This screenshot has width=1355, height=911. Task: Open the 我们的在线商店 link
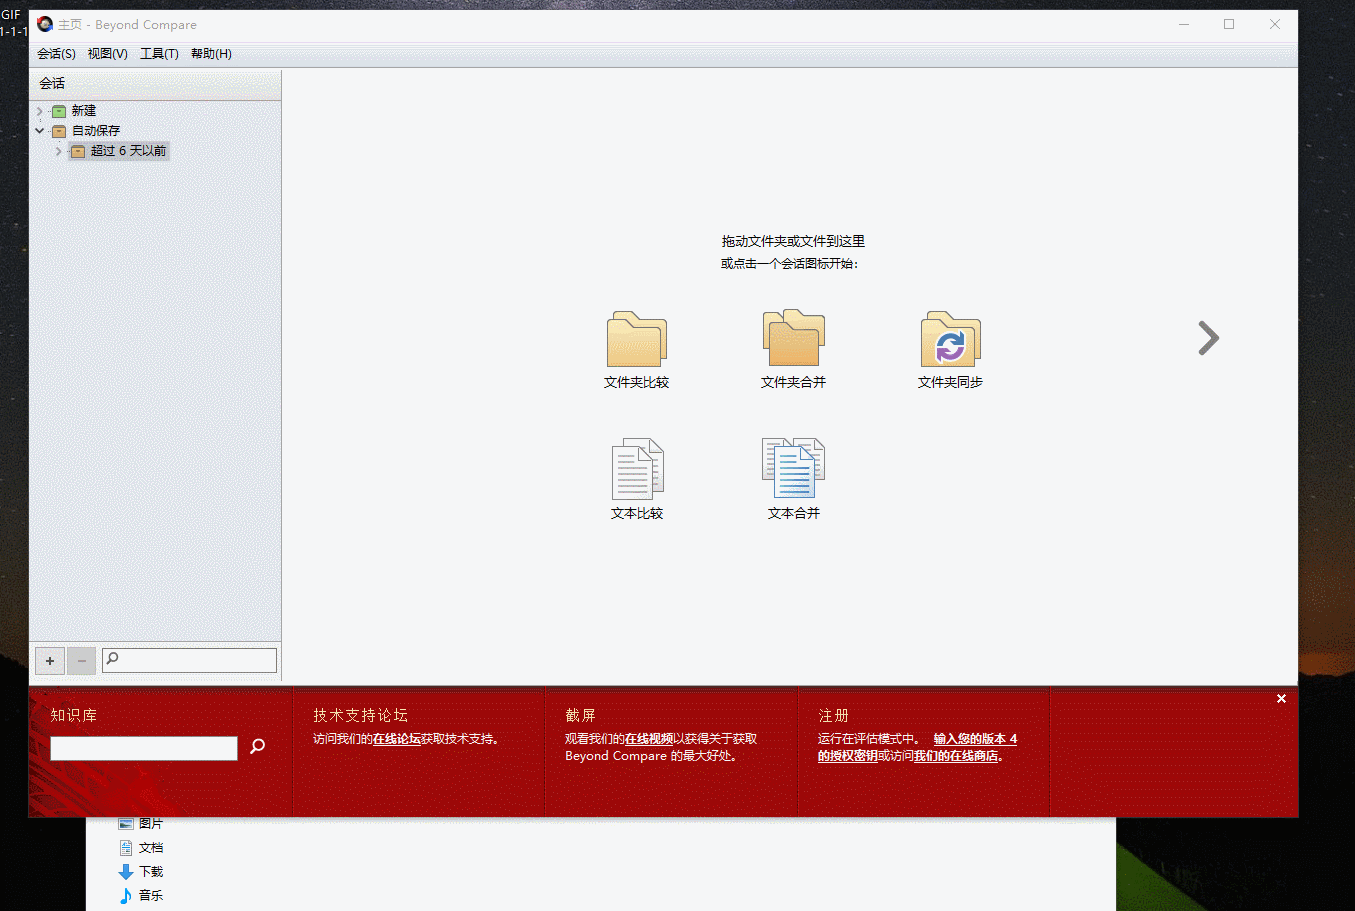pyautogui.click(x=956, y=756)
